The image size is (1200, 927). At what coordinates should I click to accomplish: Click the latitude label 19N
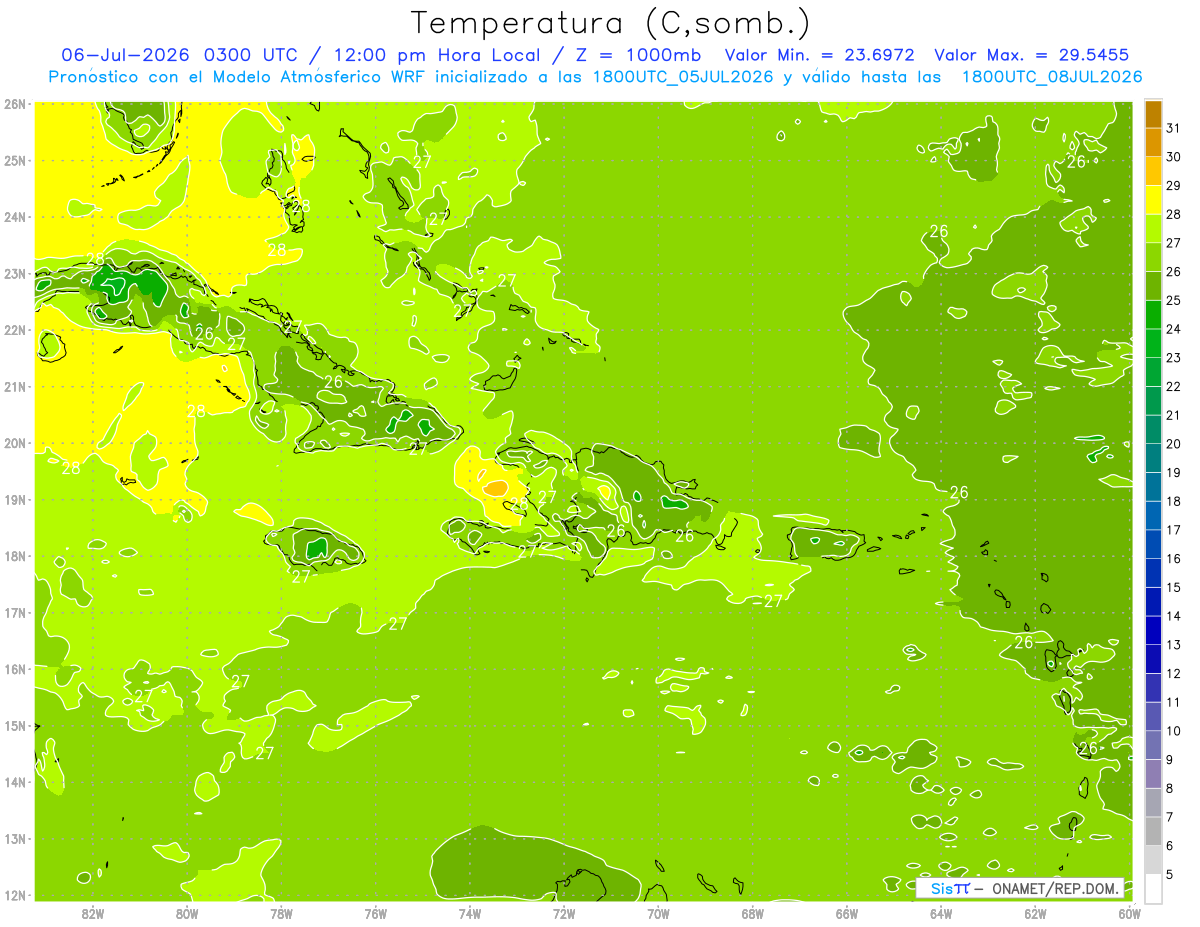click(x=15, y=500)
